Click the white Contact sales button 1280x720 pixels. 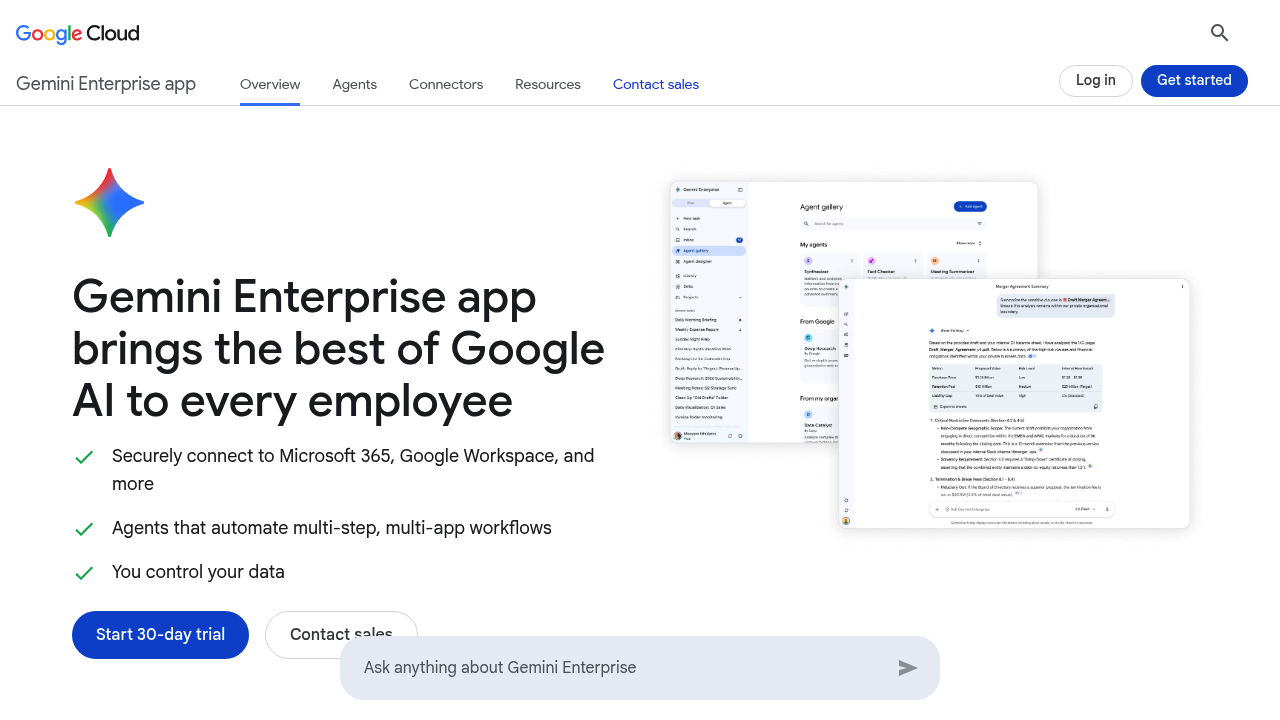coord(341,635)
